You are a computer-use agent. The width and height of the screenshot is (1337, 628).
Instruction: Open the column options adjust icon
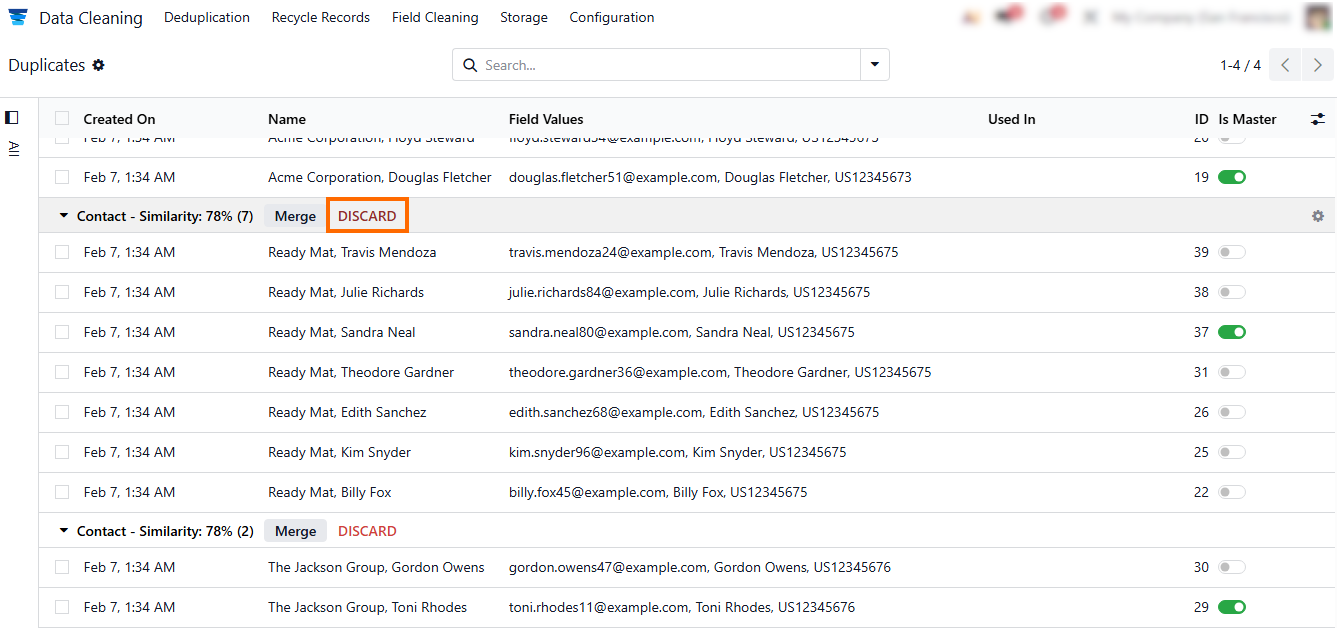point(1318,119)
